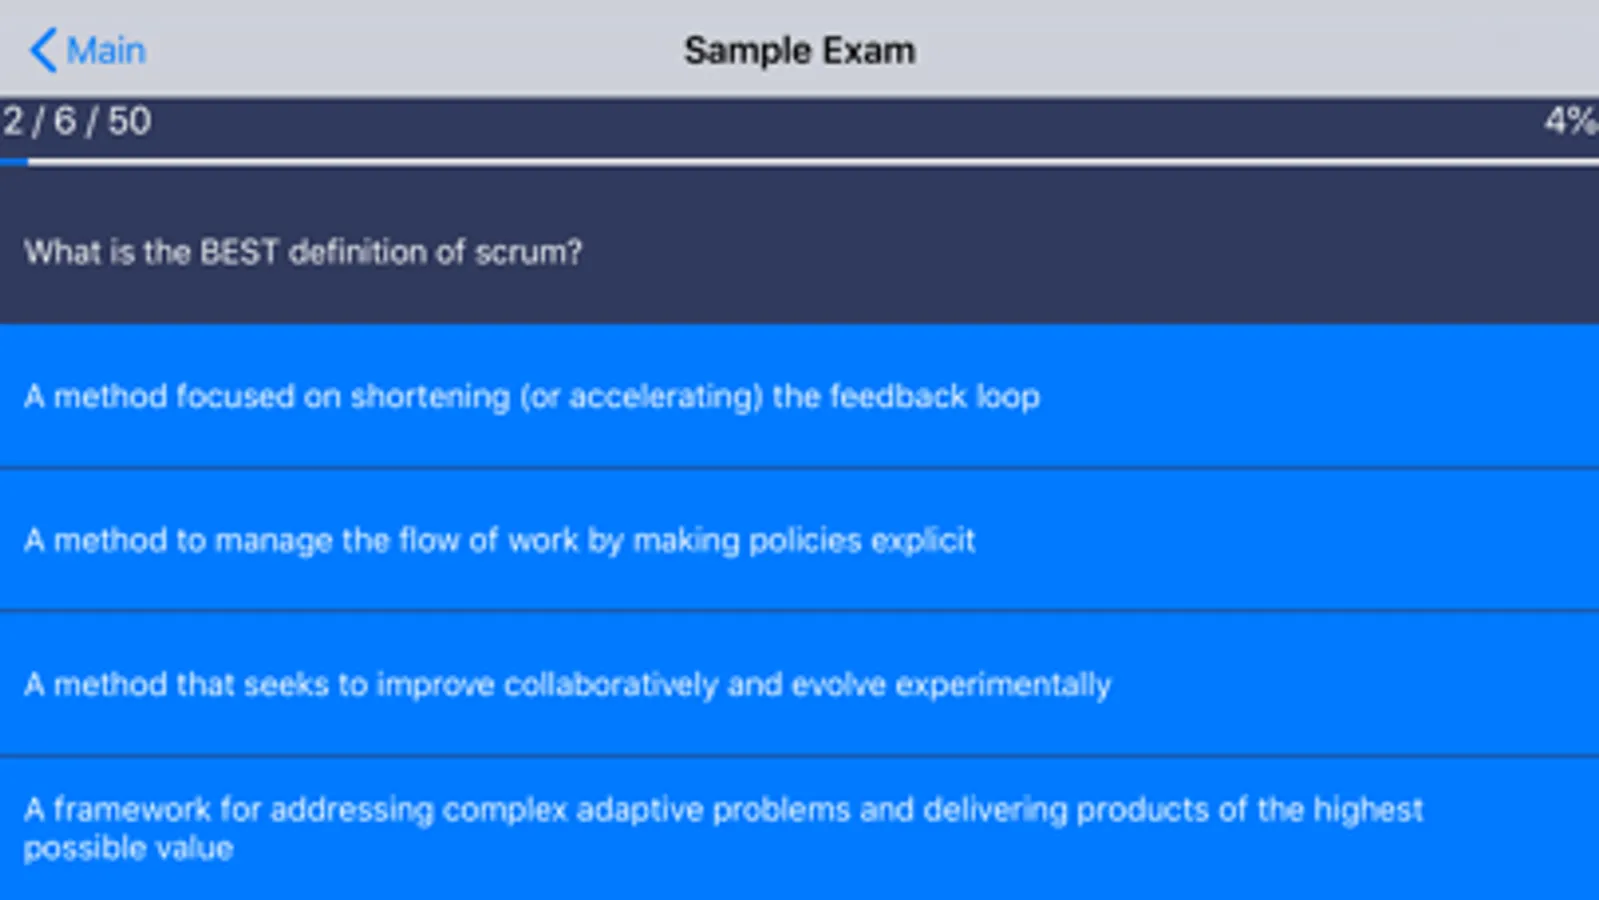Screen dimensions: 1599x900
Task: Choose answer about managing flow of work
Action: [x=499, y=540]
